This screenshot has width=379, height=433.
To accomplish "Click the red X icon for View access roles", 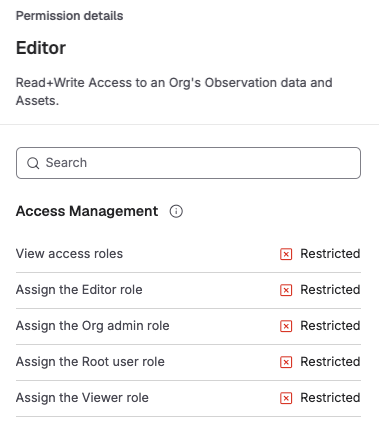I will 286,254.
